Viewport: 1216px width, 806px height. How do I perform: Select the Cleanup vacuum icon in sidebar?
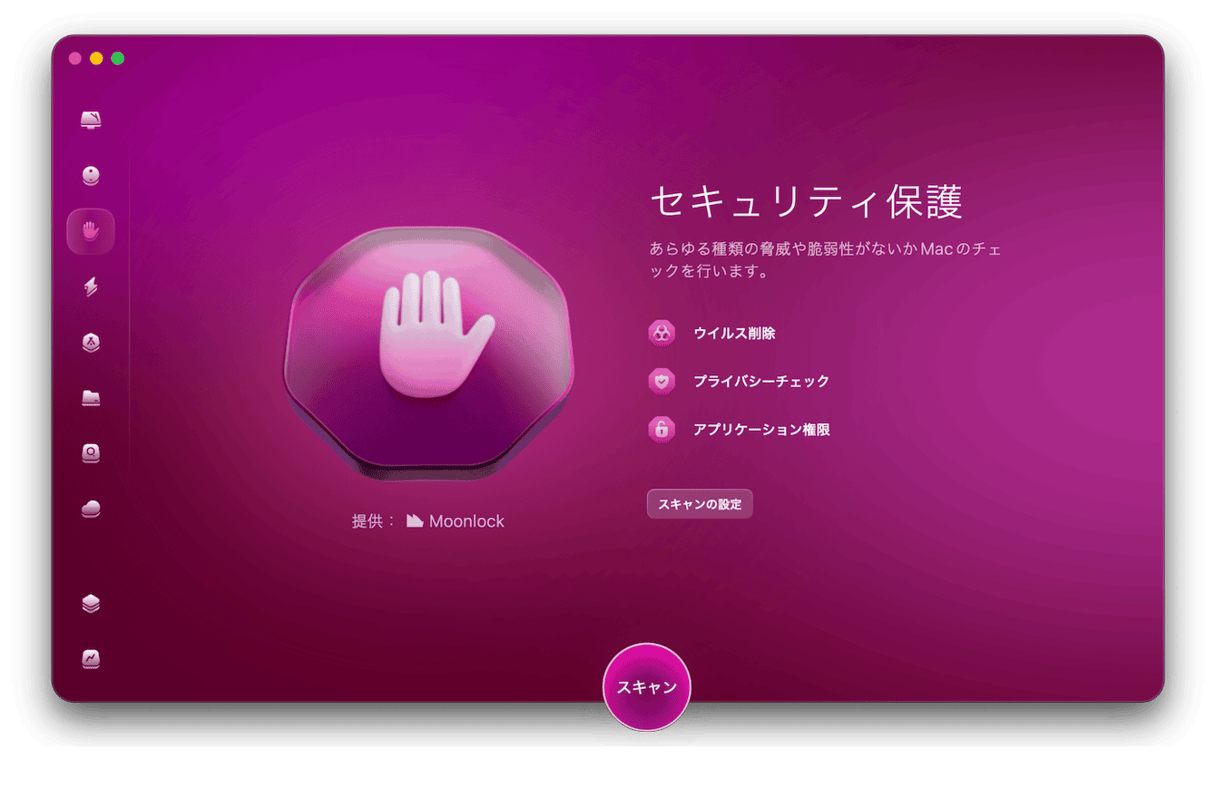tap(91, 176)
